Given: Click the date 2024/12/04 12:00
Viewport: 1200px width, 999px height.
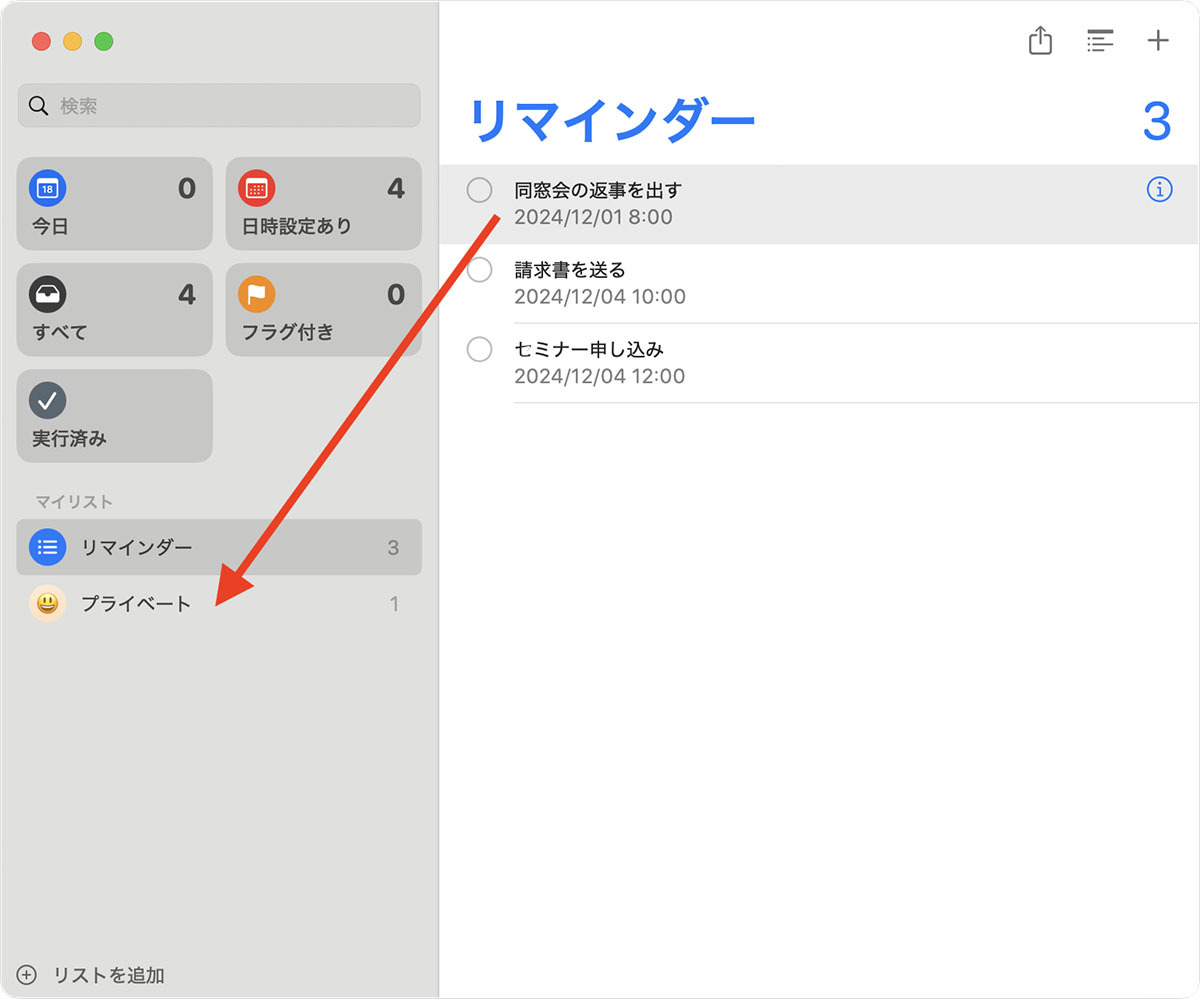Looking at the screenshot, I should pos(600,377).
